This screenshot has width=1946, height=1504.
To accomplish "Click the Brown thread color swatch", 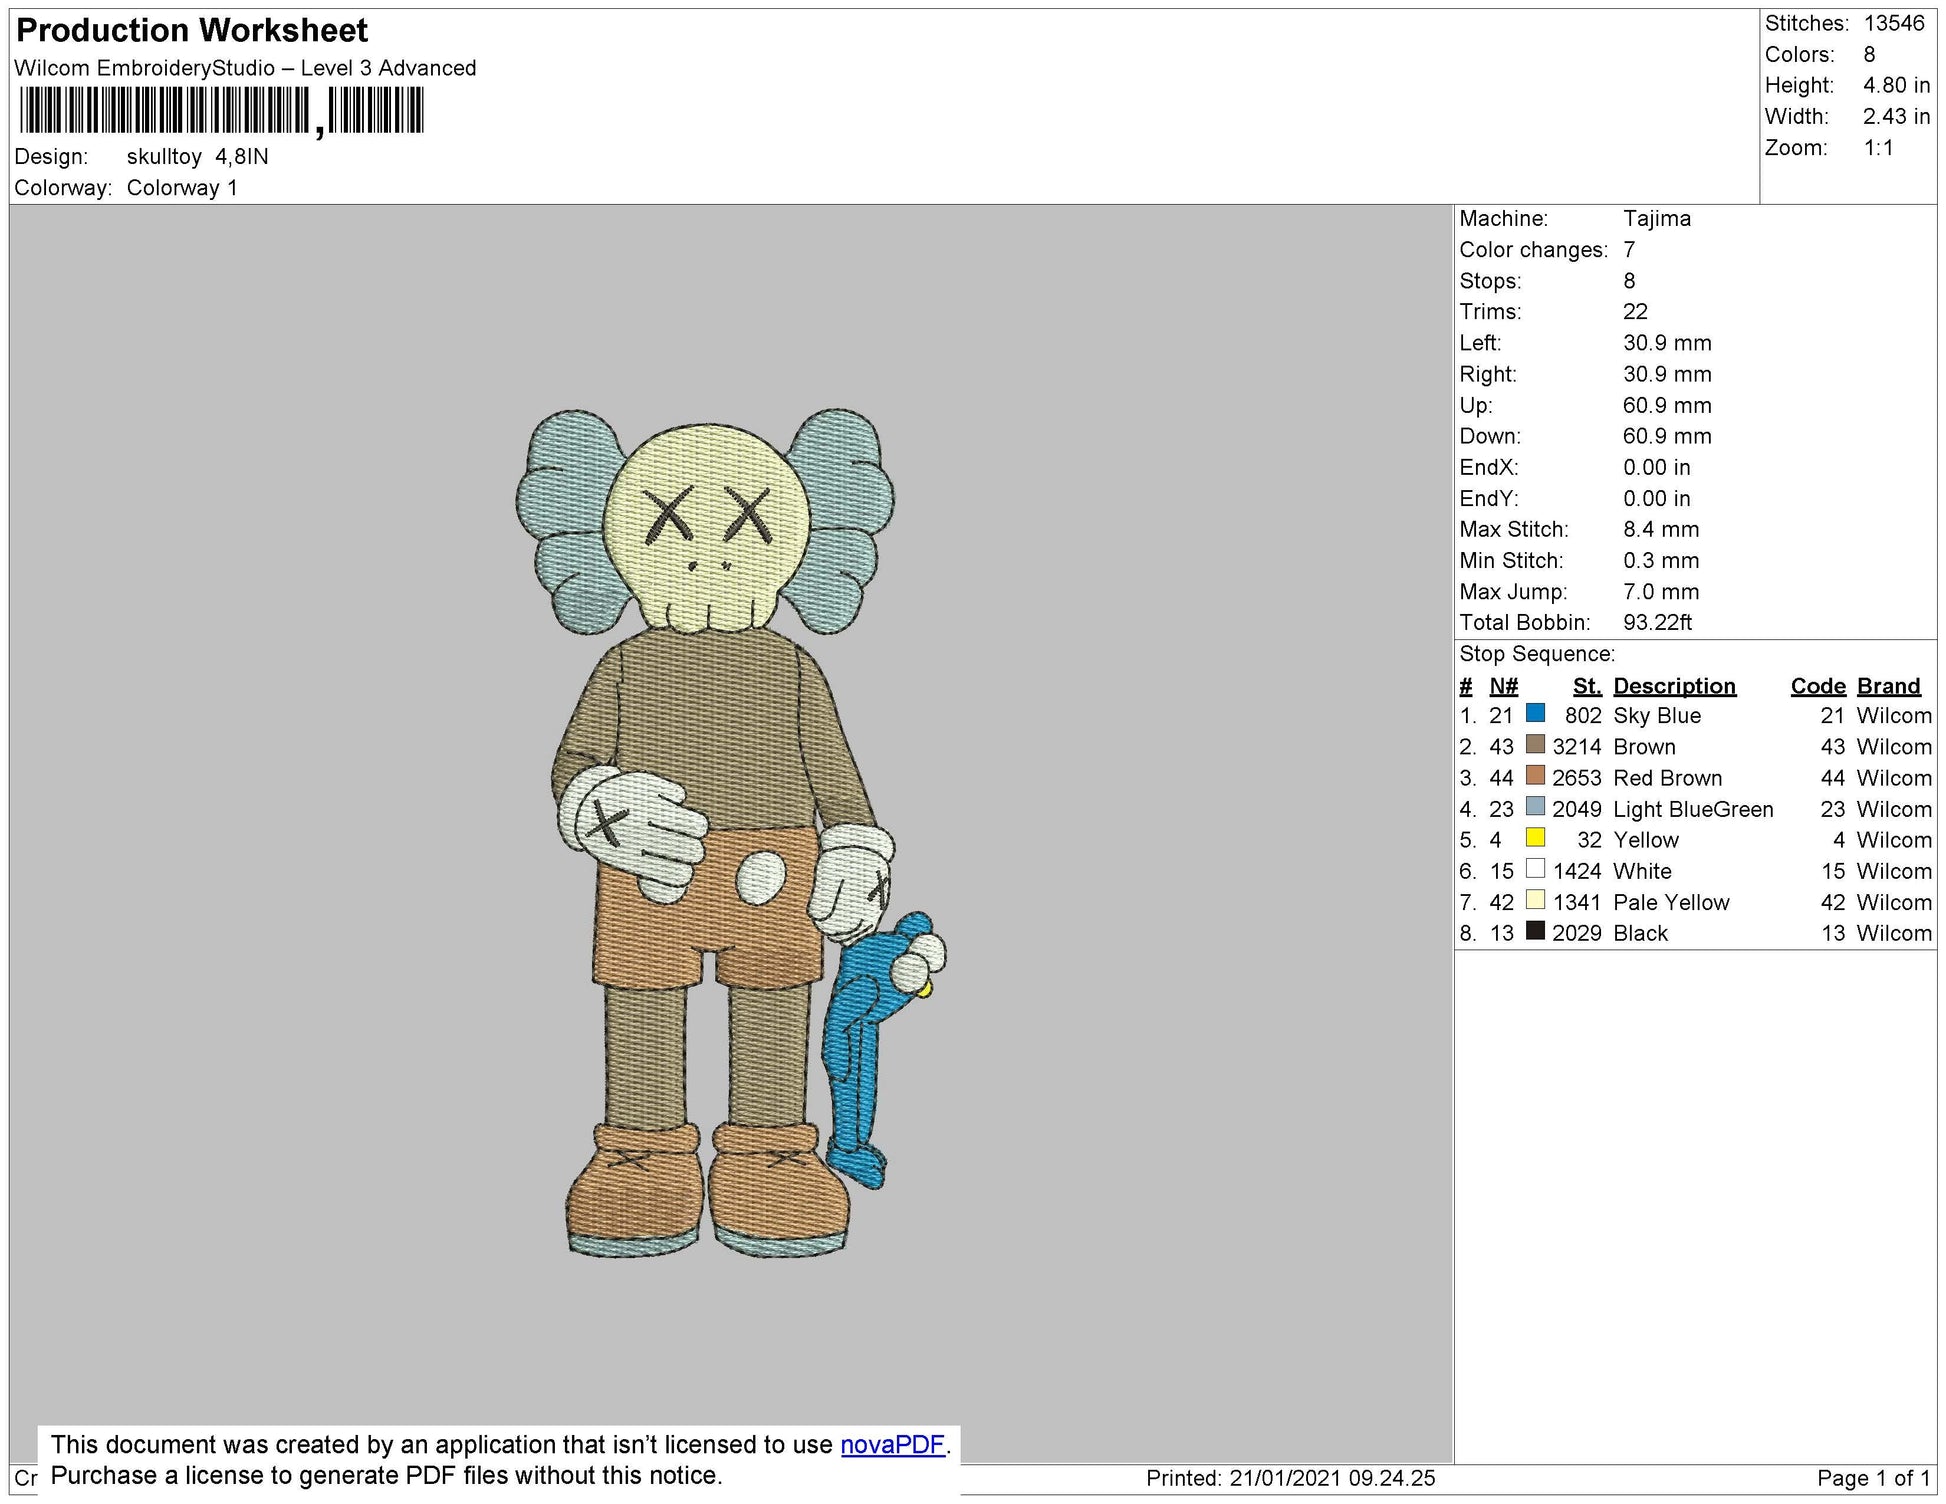I will 1535,744.
